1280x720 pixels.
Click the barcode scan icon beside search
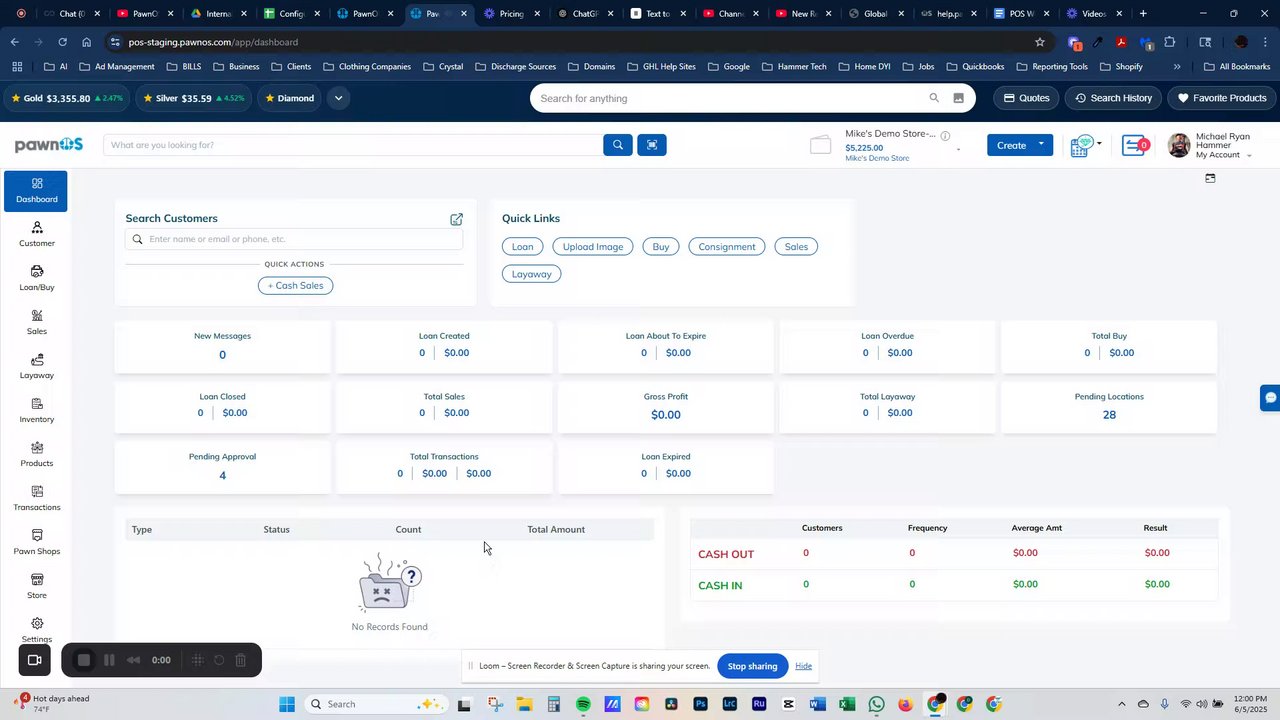click(652, 145)
